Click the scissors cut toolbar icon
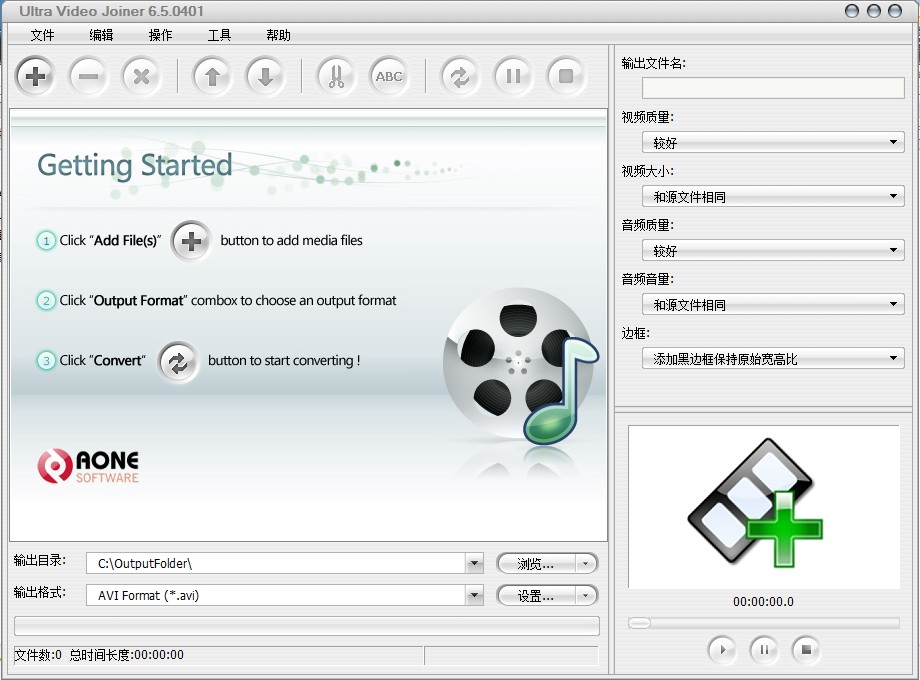 (336, 77)
